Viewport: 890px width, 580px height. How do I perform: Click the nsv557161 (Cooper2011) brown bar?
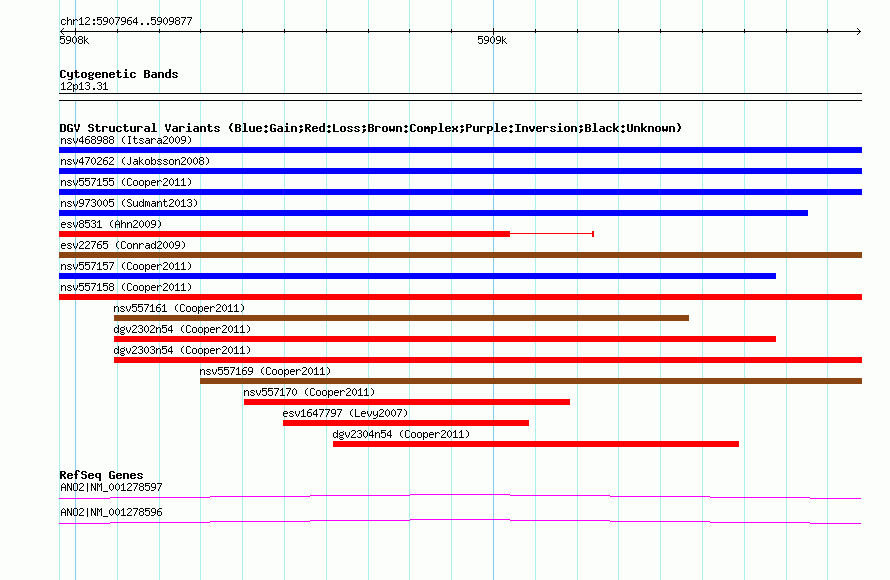401,318
